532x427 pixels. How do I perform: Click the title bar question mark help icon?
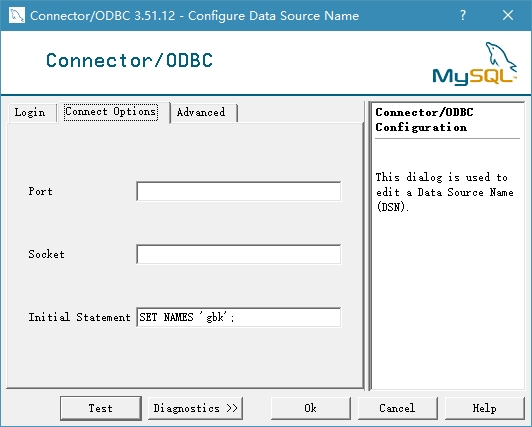click(x=463, y=15)
